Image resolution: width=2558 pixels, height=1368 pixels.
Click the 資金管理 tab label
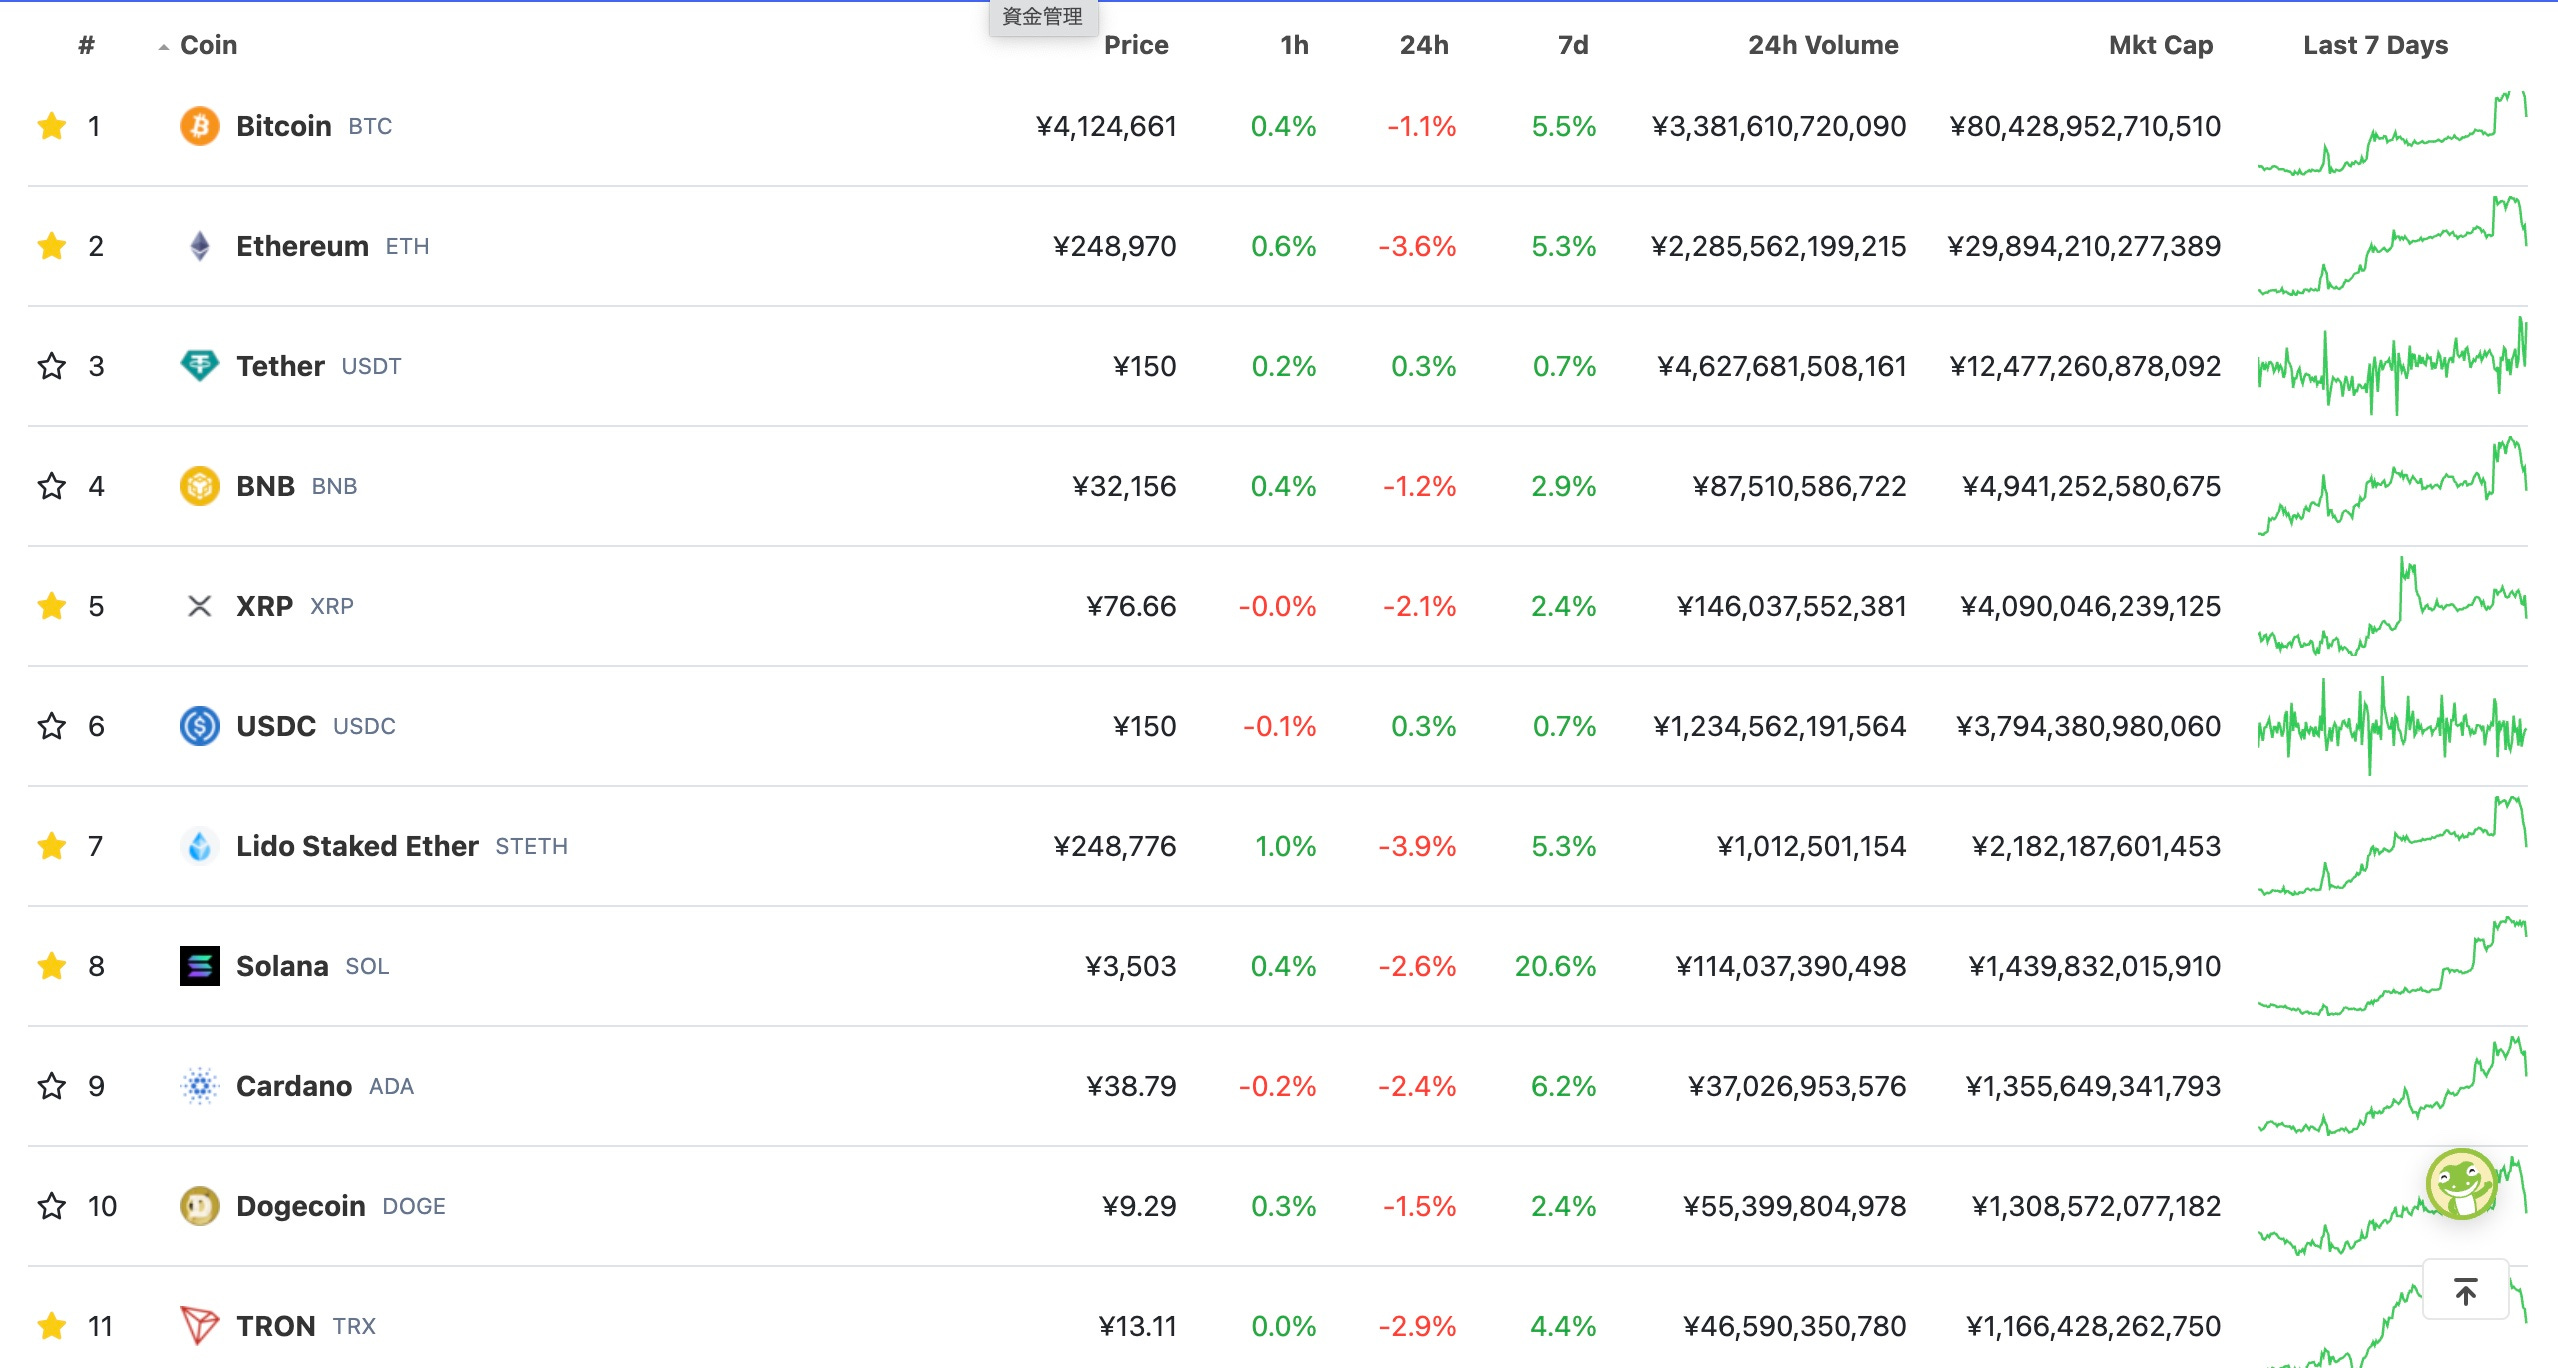click(1043, 17)
